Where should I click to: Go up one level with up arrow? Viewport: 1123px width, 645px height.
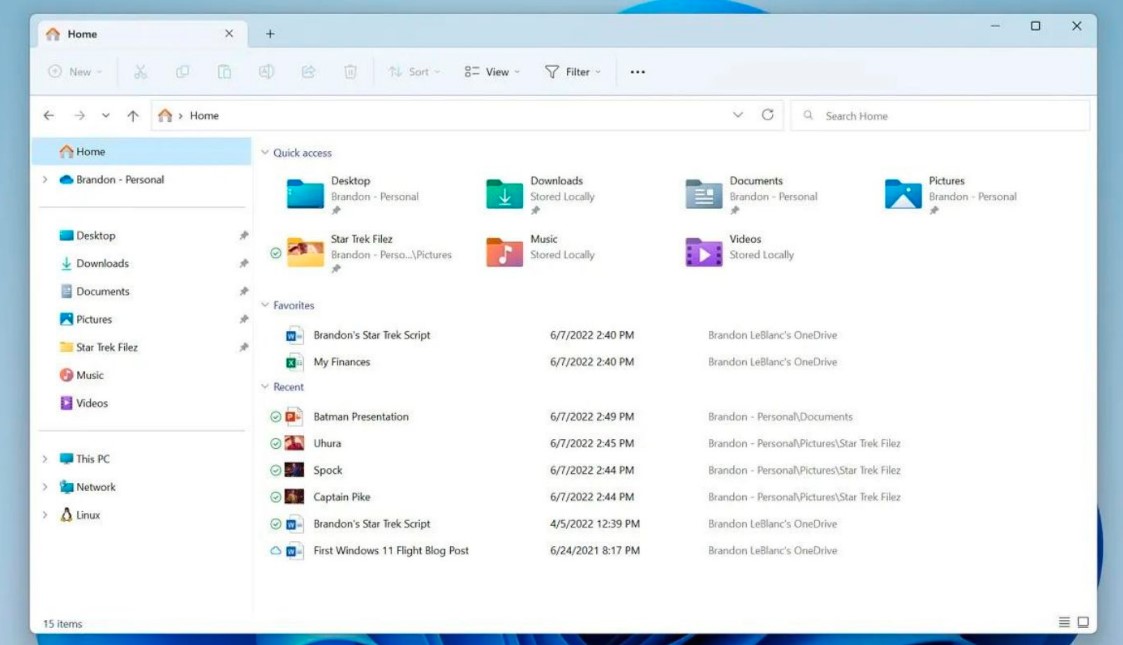click(132, 115)
